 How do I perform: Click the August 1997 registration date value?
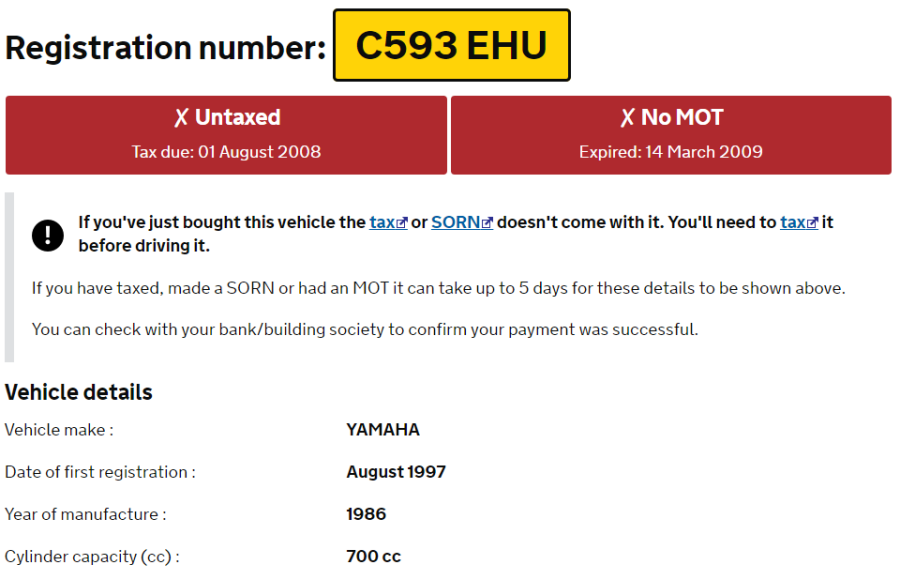[396, 472]
